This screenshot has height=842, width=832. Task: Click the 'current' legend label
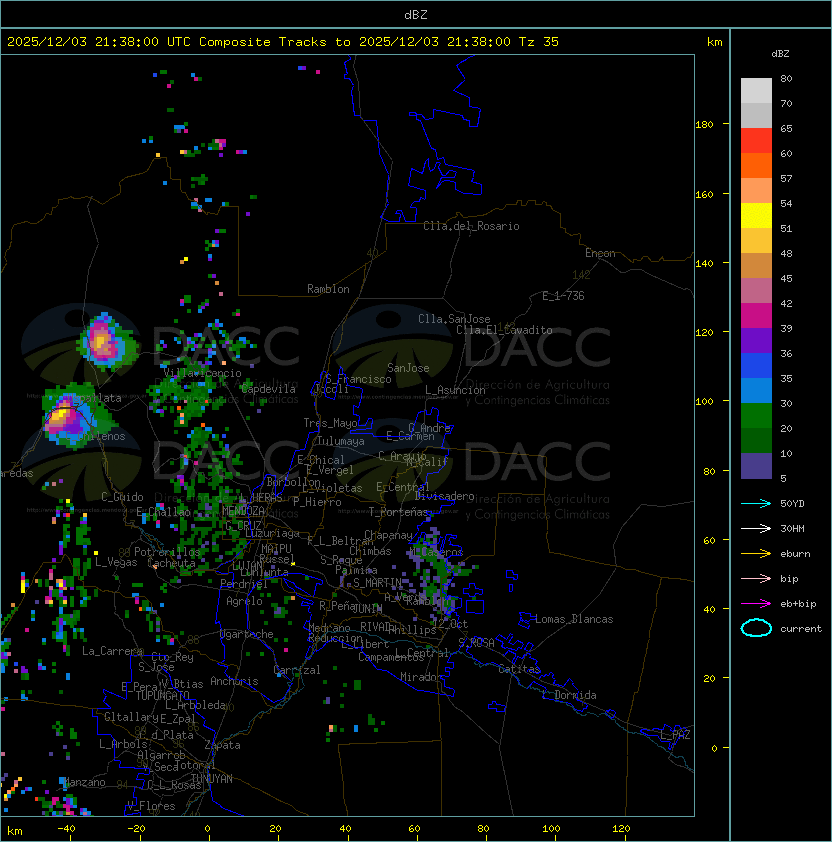801,629
